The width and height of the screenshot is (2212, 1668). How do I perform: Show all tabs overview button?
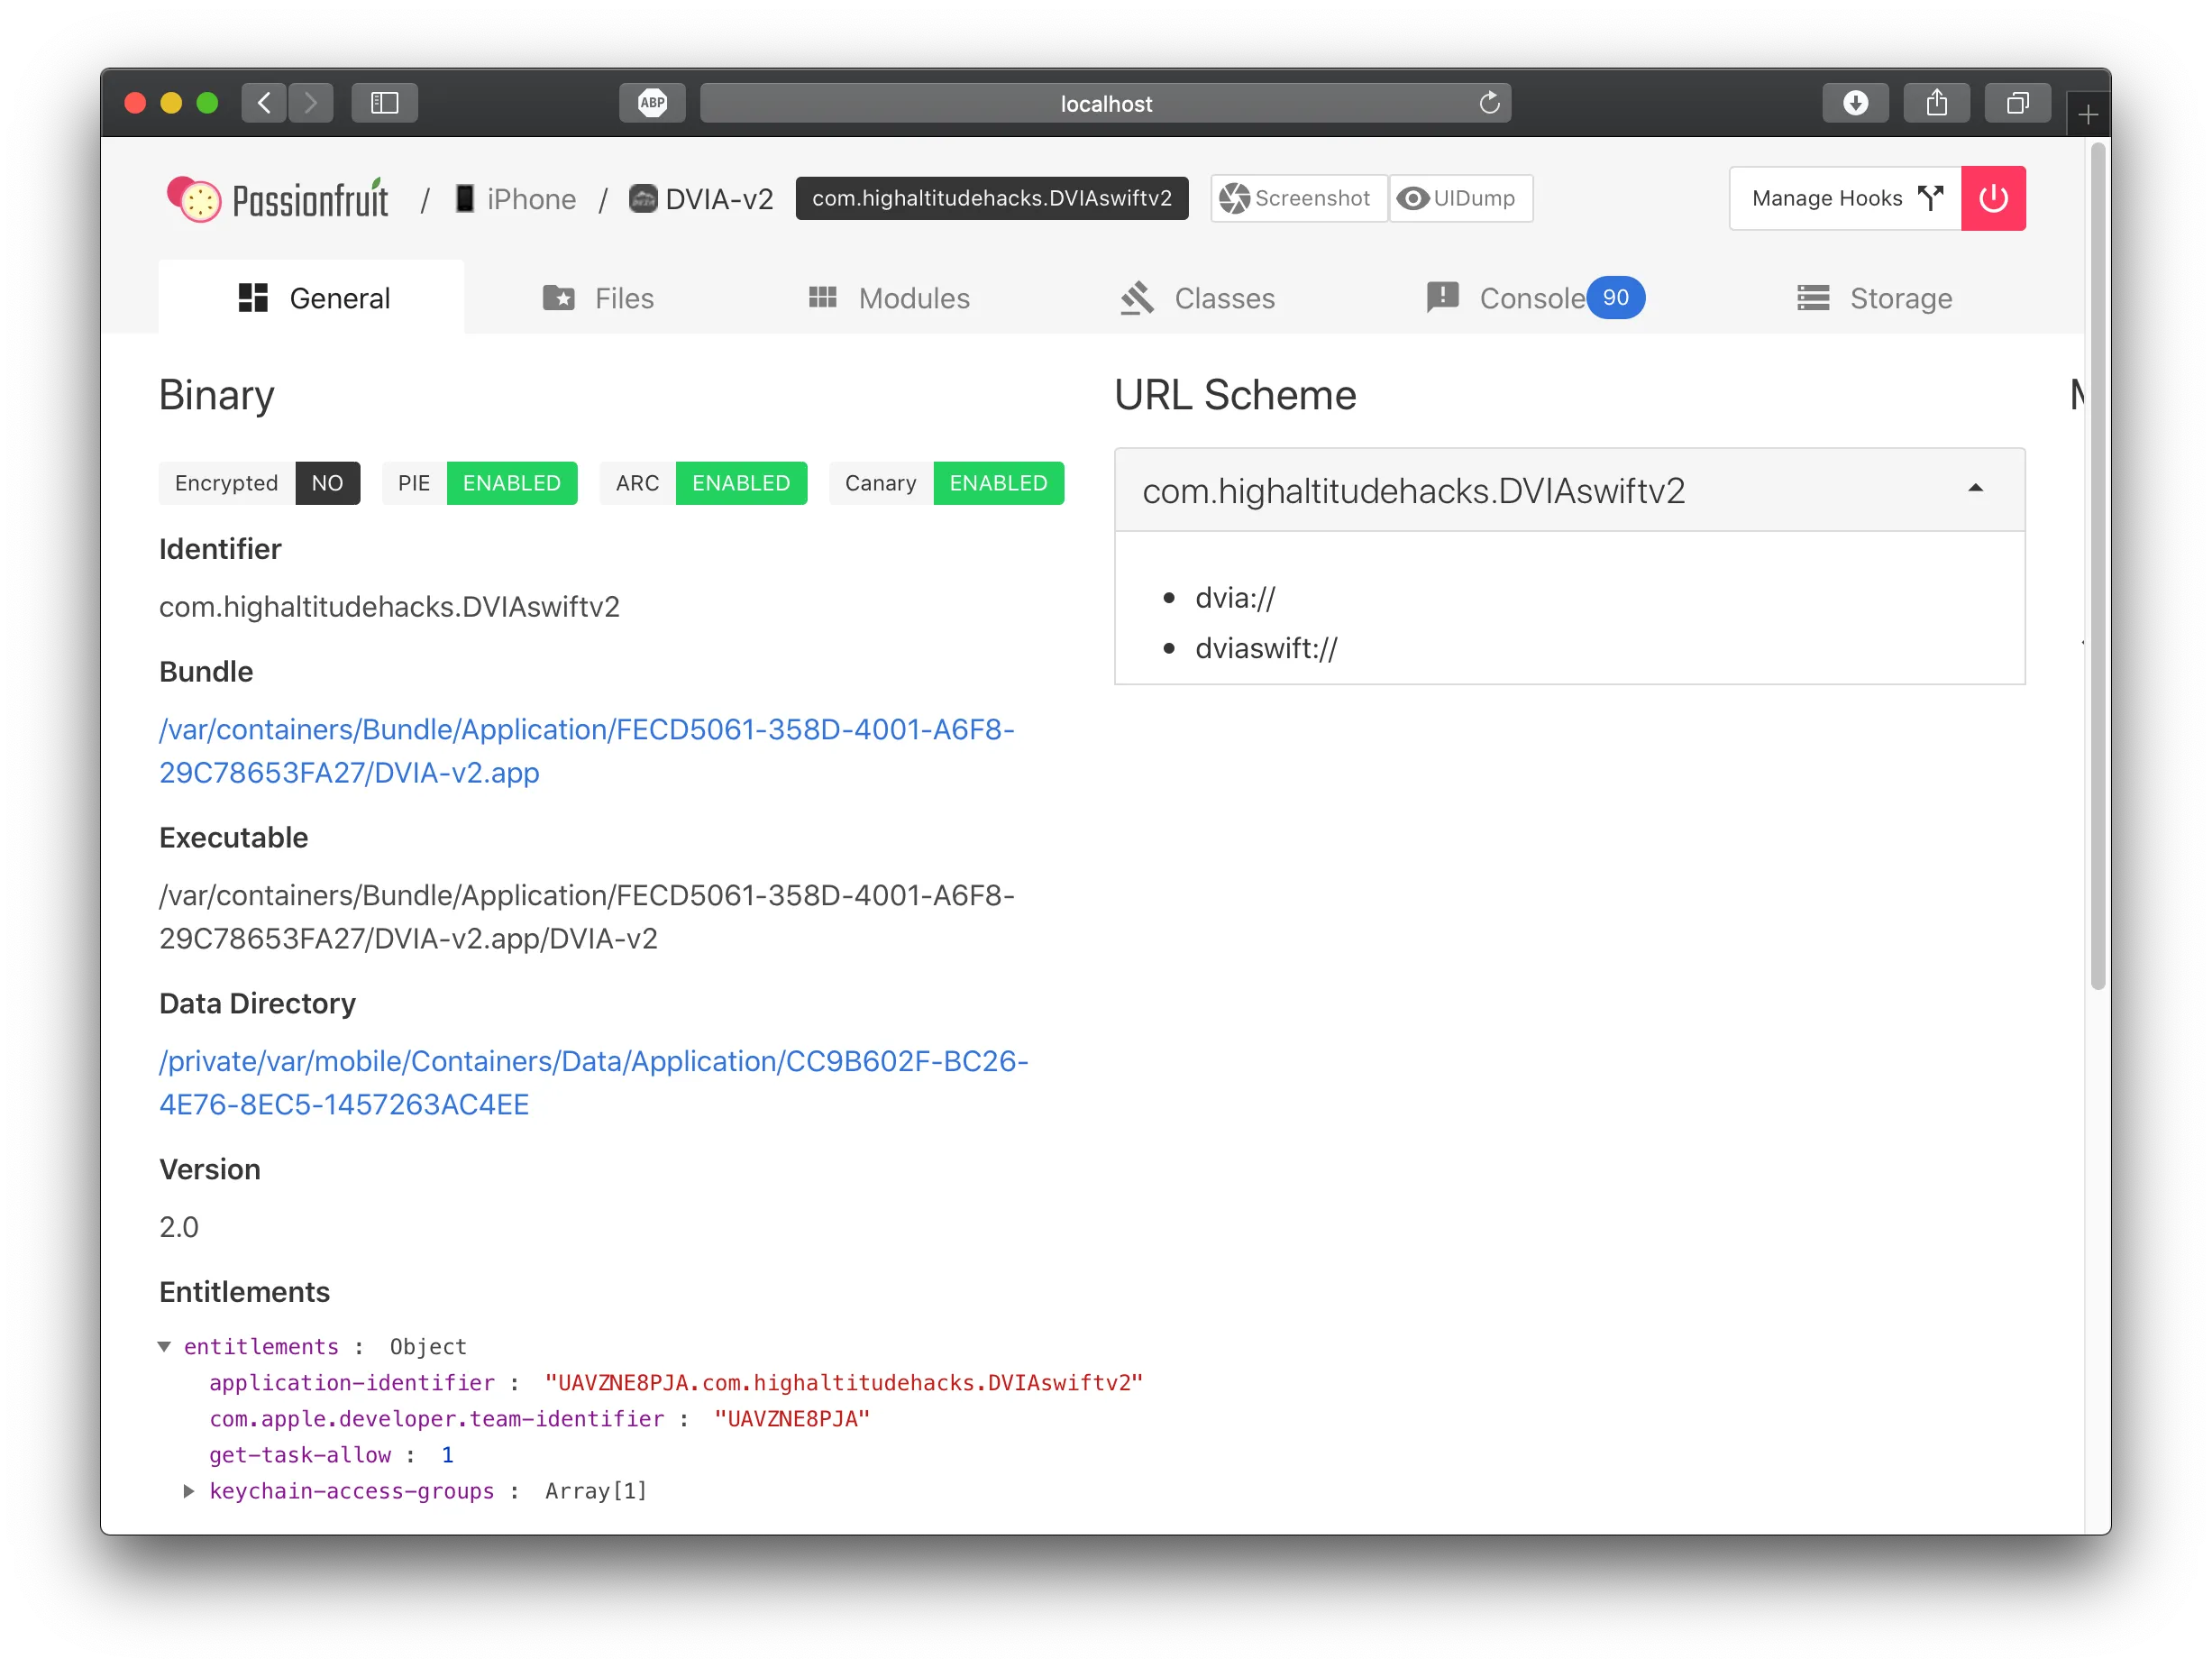pyautogui.click(x=2017, y=102)
